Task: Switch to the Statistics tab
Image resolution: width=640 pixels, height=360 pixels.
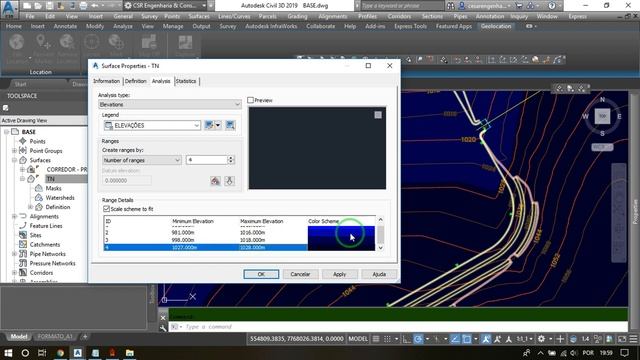Action: click(x=186, y=81)
